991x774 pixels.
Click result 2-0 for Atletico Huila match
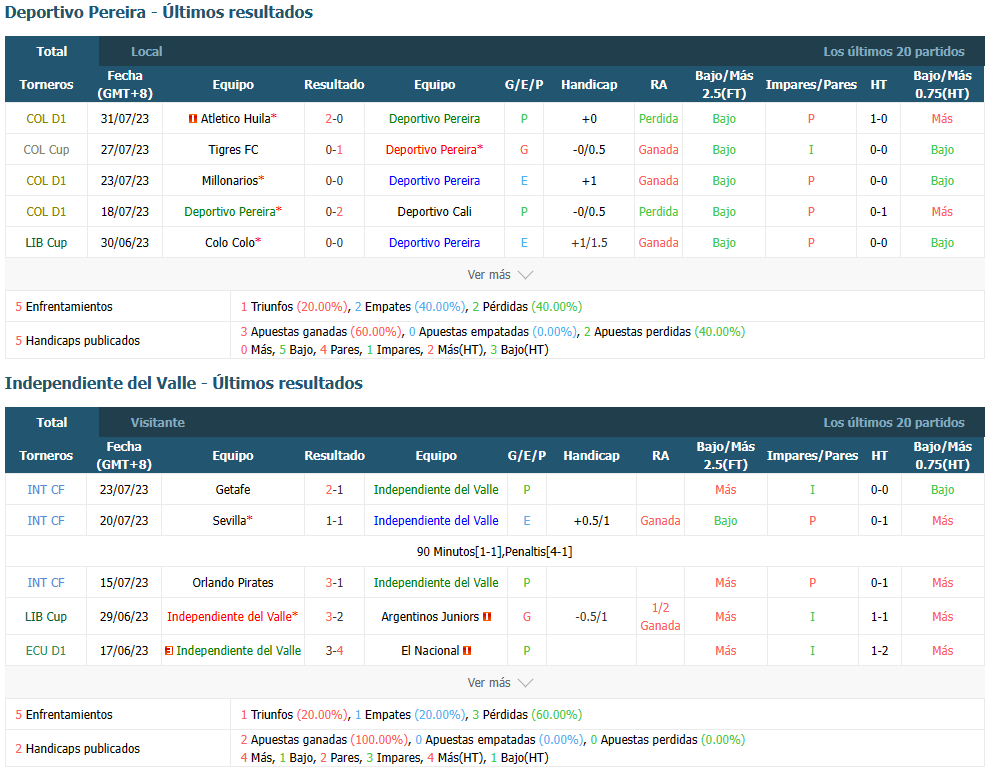pos(334,119)
